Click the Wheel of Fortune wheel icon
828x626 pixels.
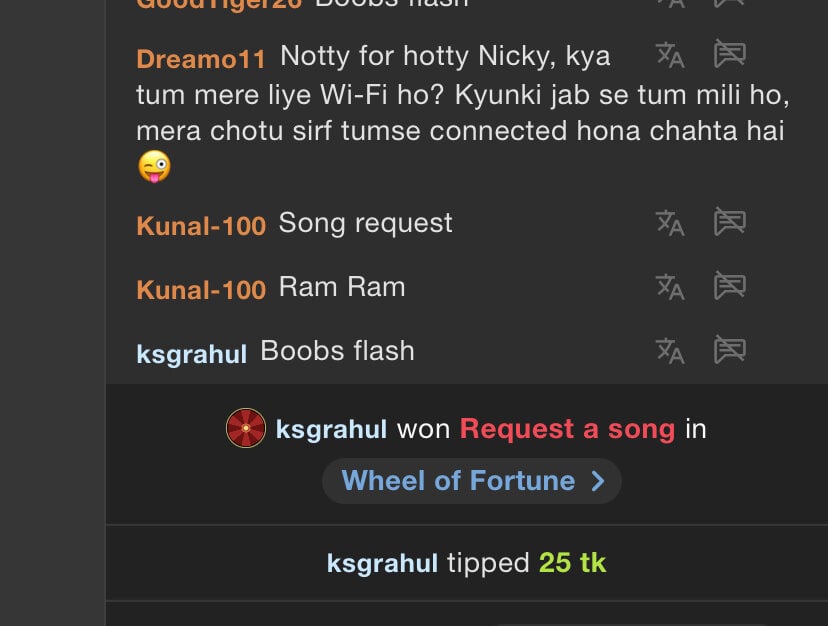pos(245,428)
